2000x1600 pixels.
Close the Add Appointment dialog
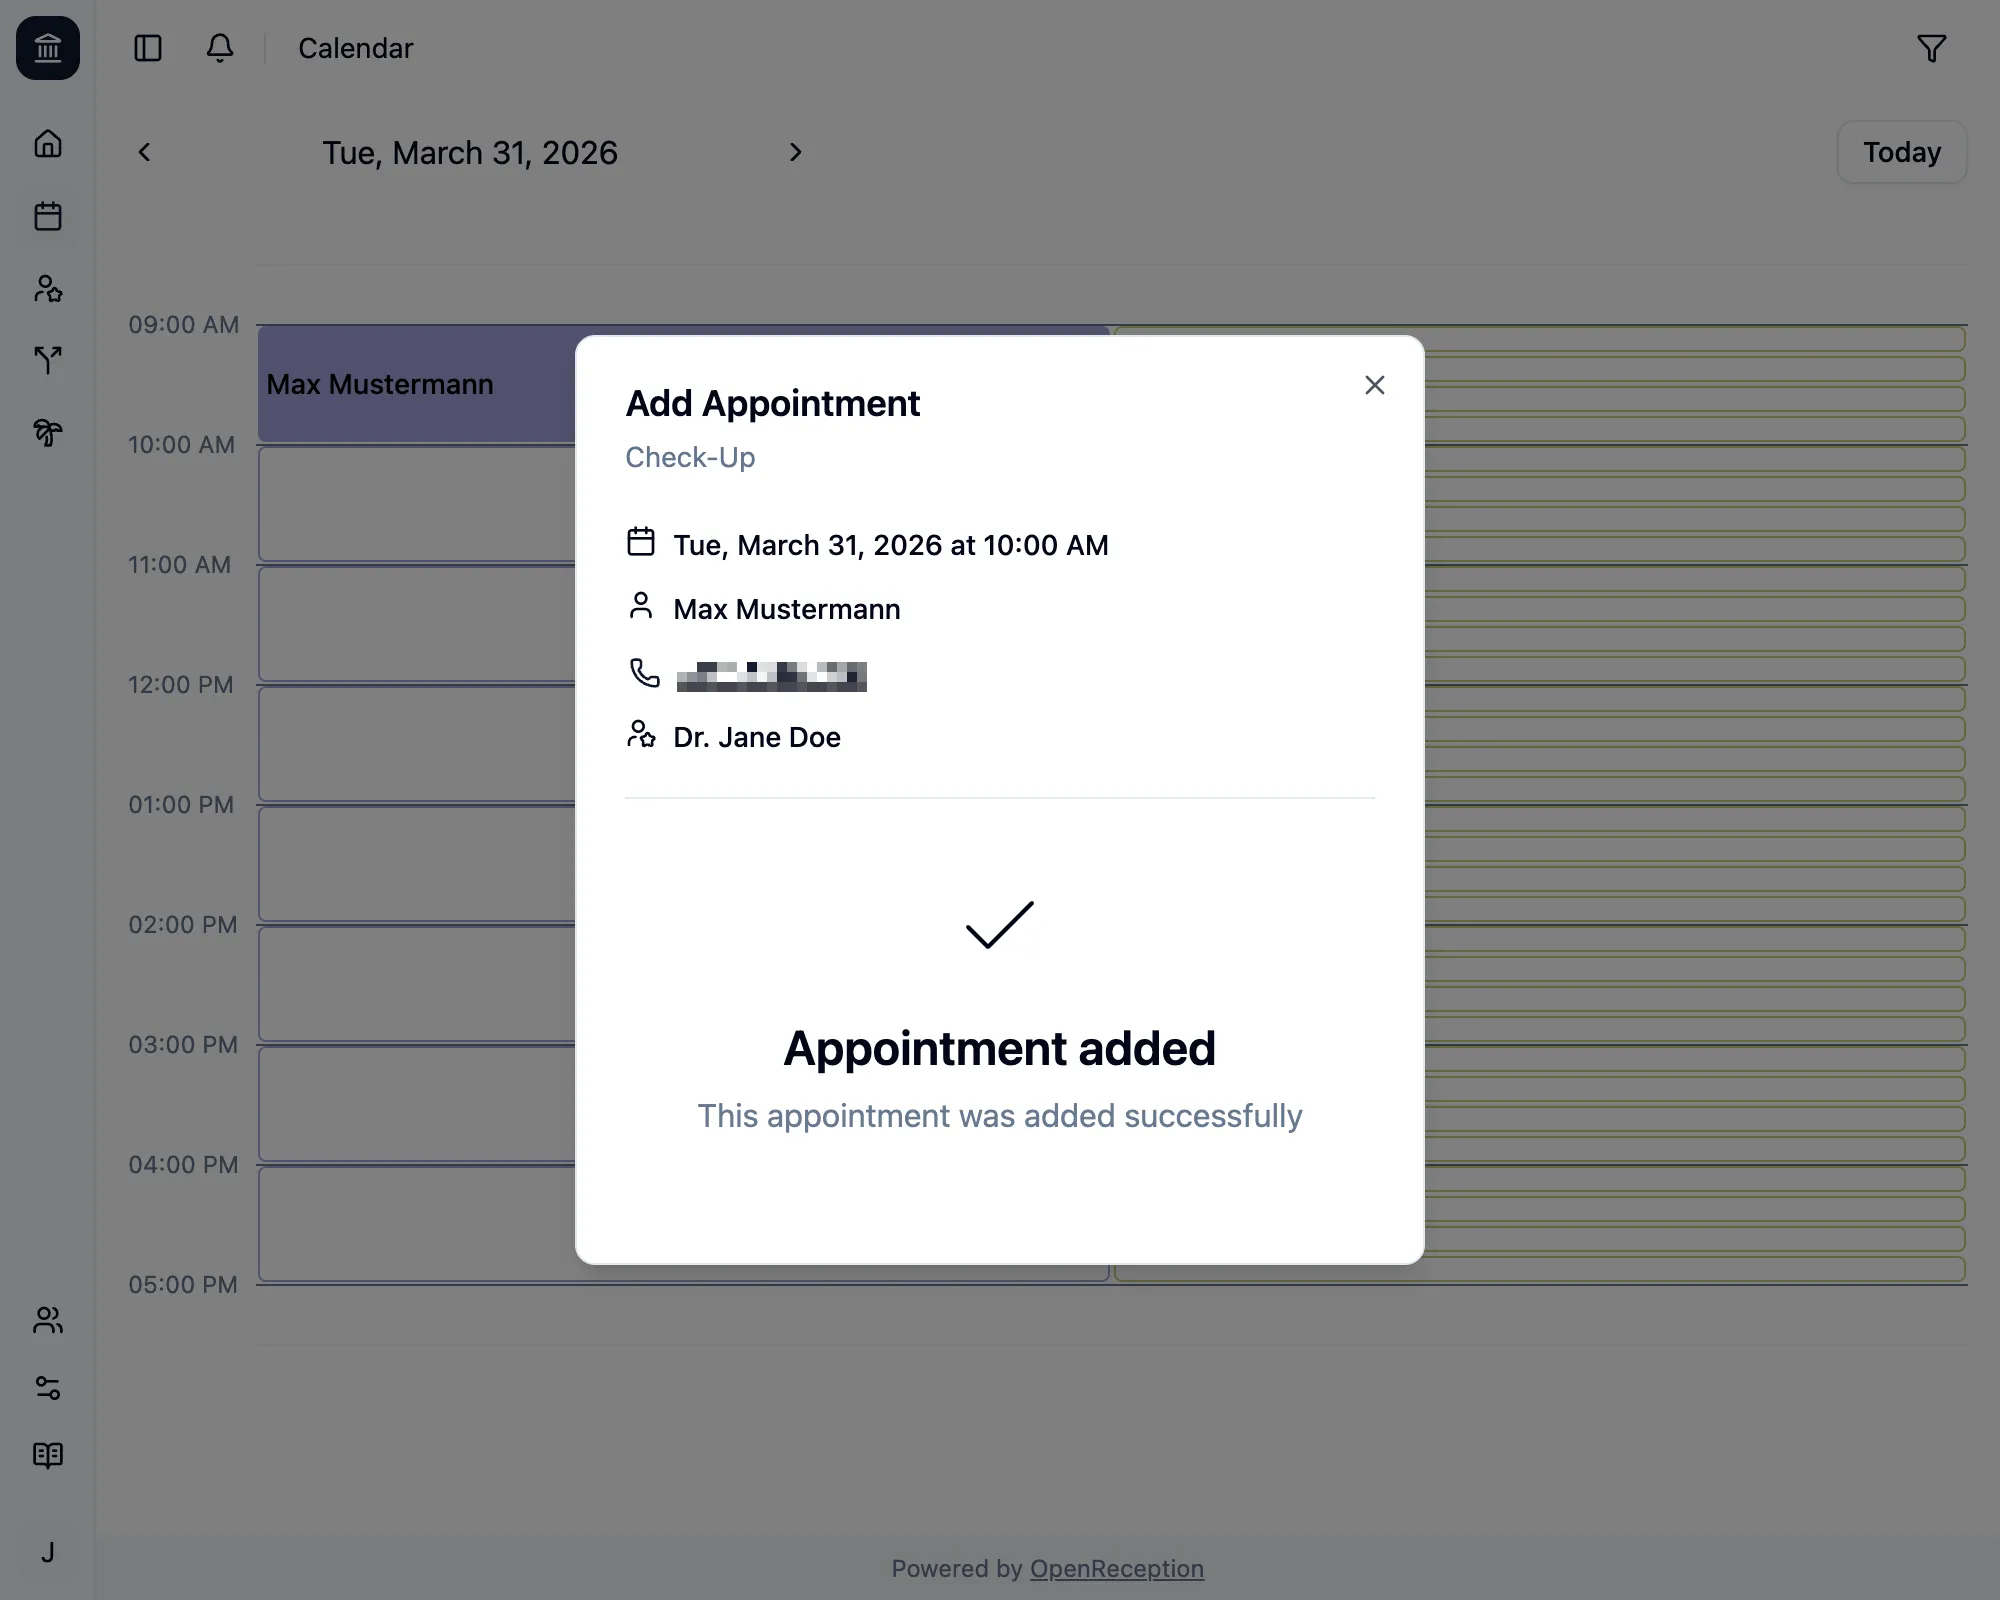[1374, 385]
